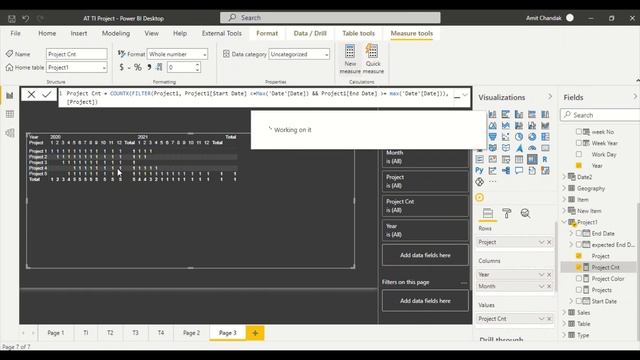The image size is (640, 360).
Task: Select the R script visual icon
Action: tap(545, 159)
